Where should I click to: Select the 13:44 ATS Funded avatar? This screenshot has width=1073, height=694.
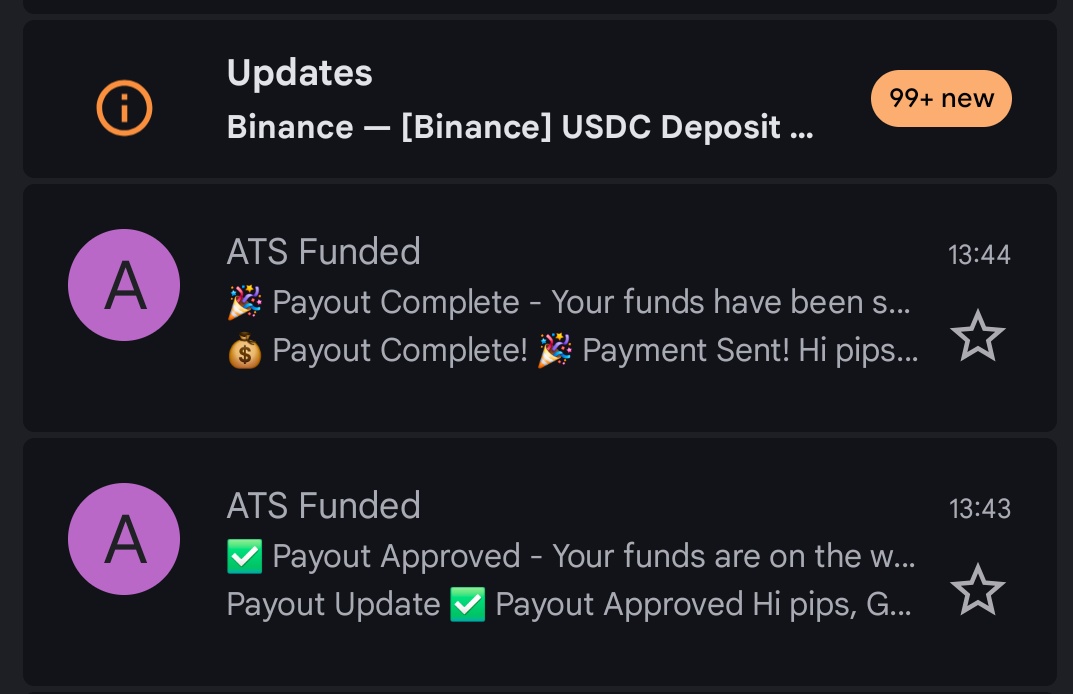pyautogui.click(x=124, y=285)
